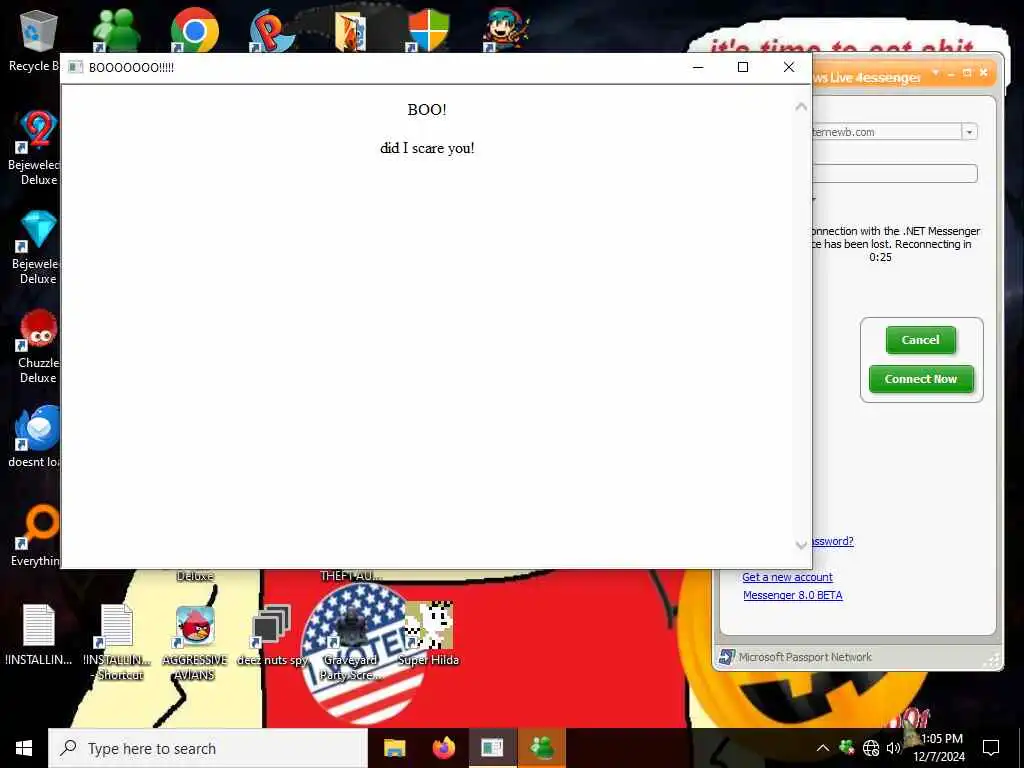Open the Messenger 8.0 BETA link
1024x768 pixels.
(793, 596)
